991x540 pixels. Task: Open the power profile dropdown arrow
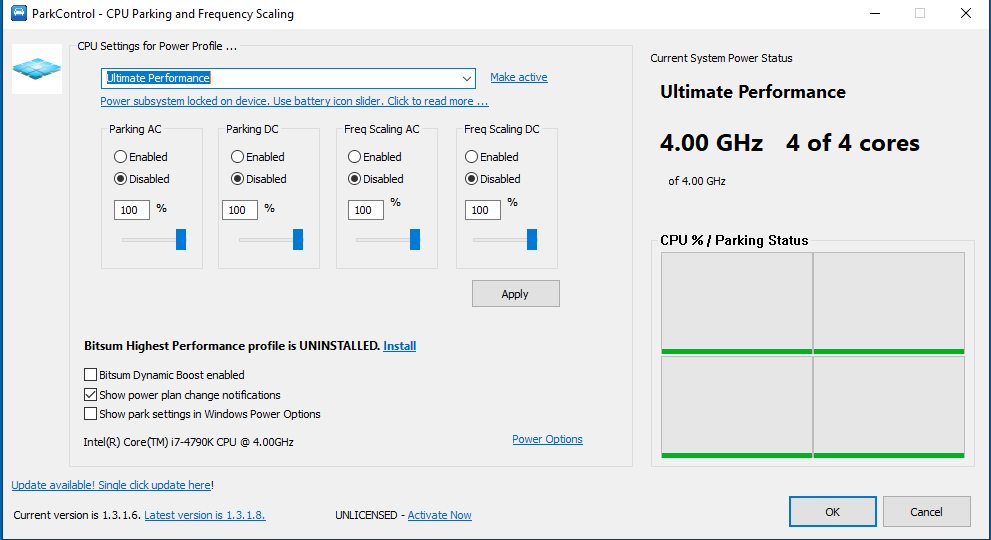(x=466, y=78)
